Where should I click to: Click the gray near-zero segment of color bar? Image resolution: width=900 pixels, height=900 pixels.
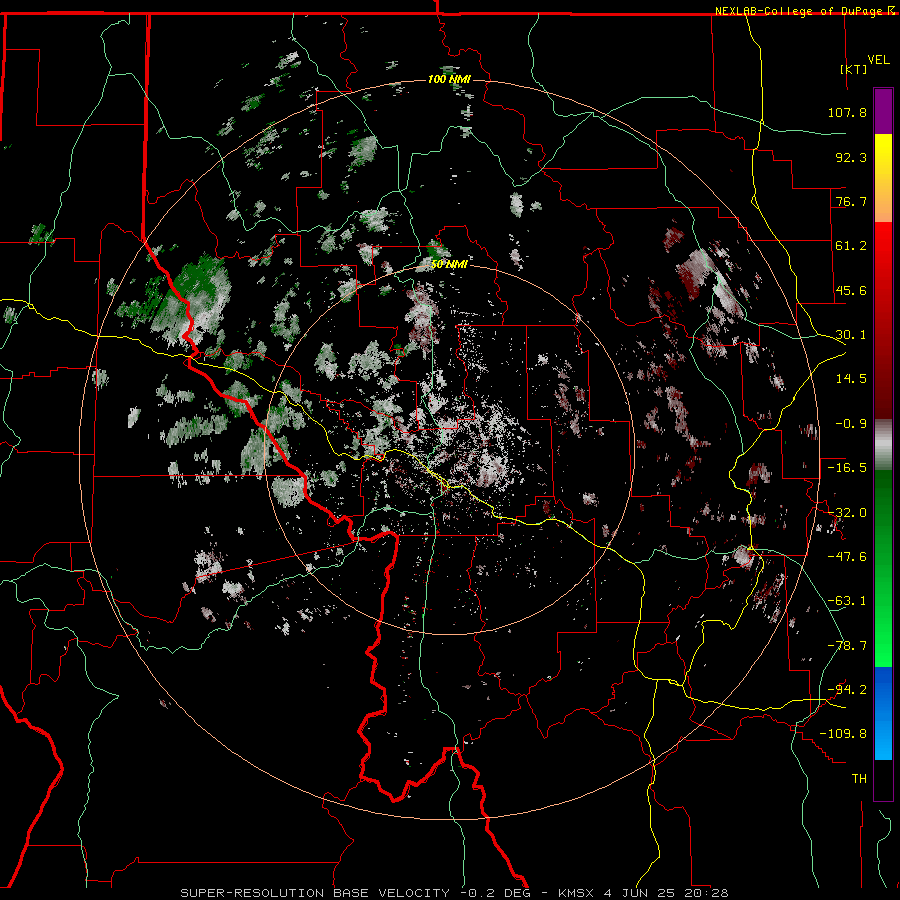coord(883,445)
